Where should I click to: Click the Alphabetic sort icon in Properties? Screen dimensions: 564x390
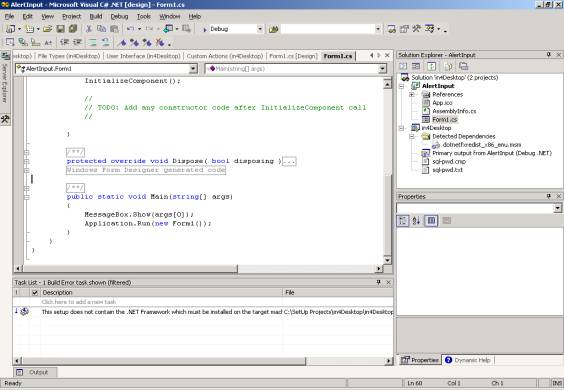(416, 221)
